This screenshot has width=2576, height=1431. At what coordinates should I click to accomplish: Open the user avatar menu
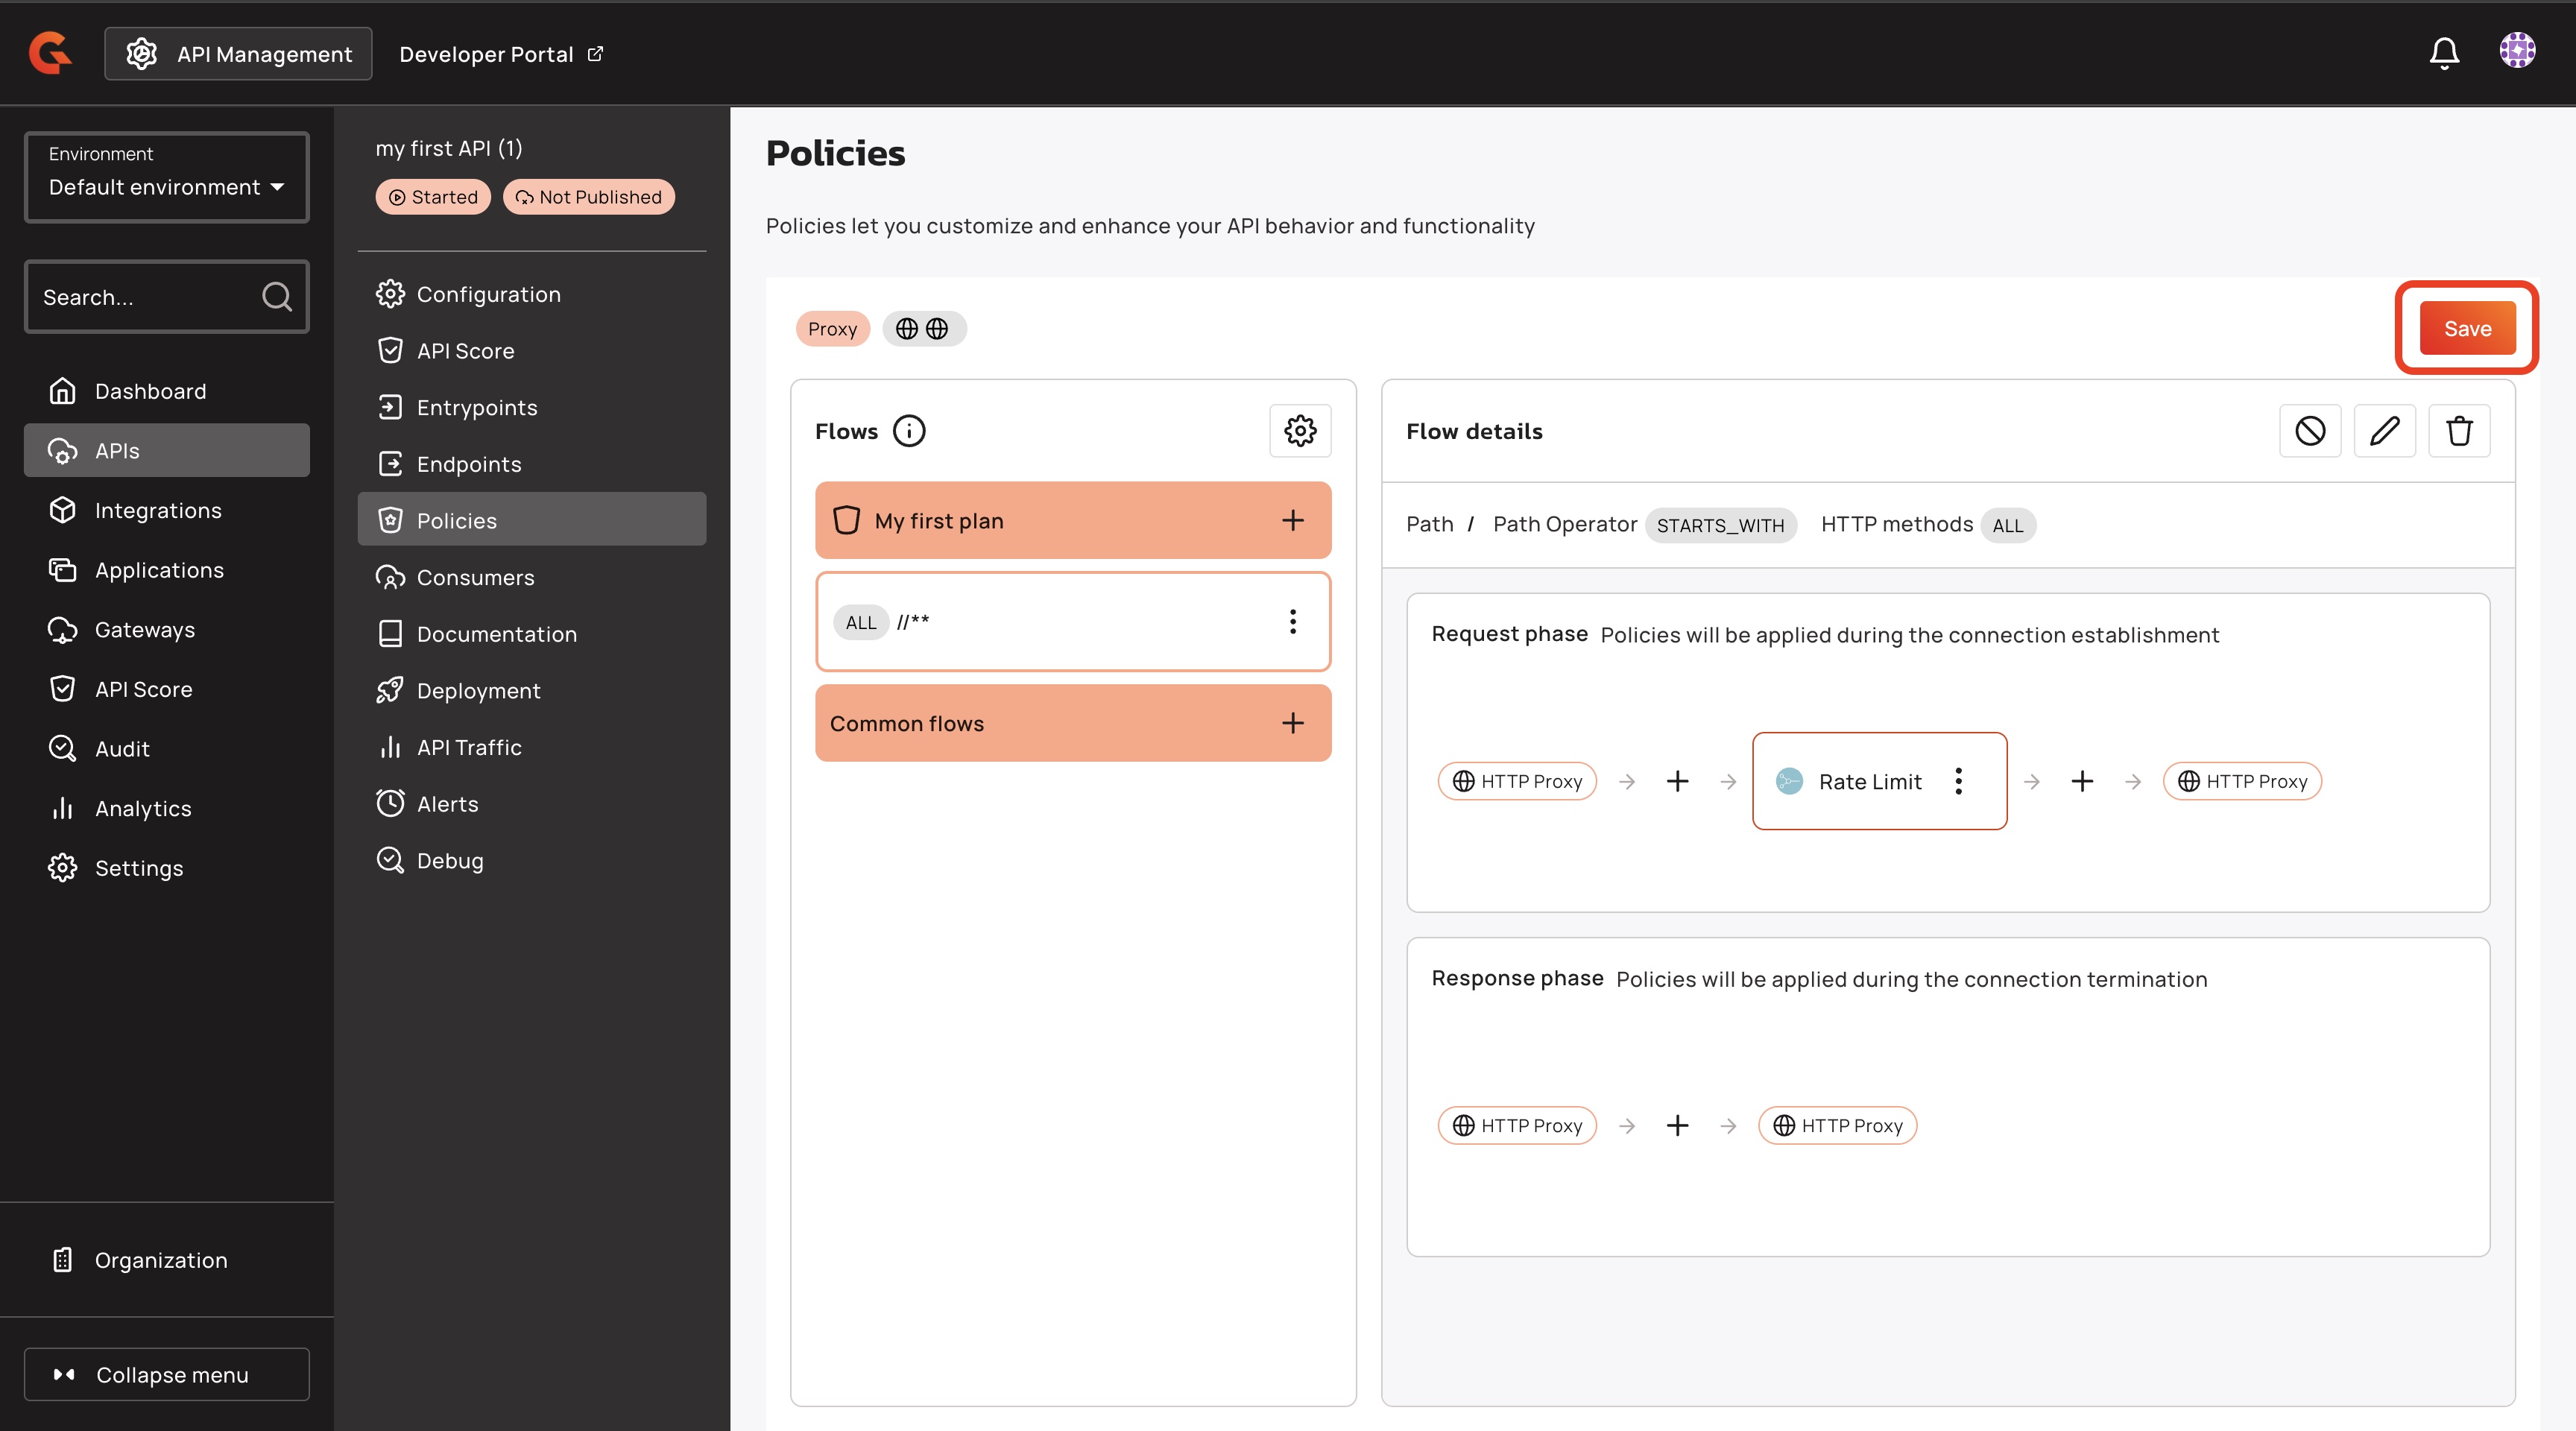click(2517, 51)
